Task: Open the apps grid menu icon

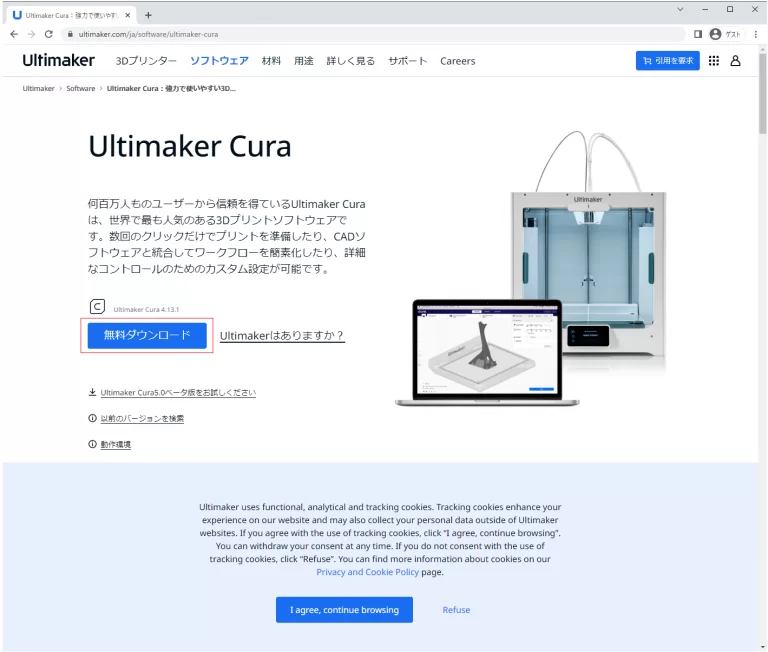Action: tap(713, 61)
